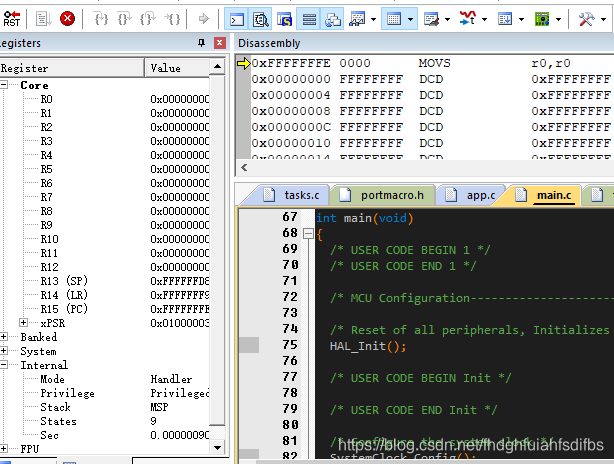This screenshot has height=464, width=614.
Task: Click the System Viewer green chip icon
Action: [x=542, y=19]
